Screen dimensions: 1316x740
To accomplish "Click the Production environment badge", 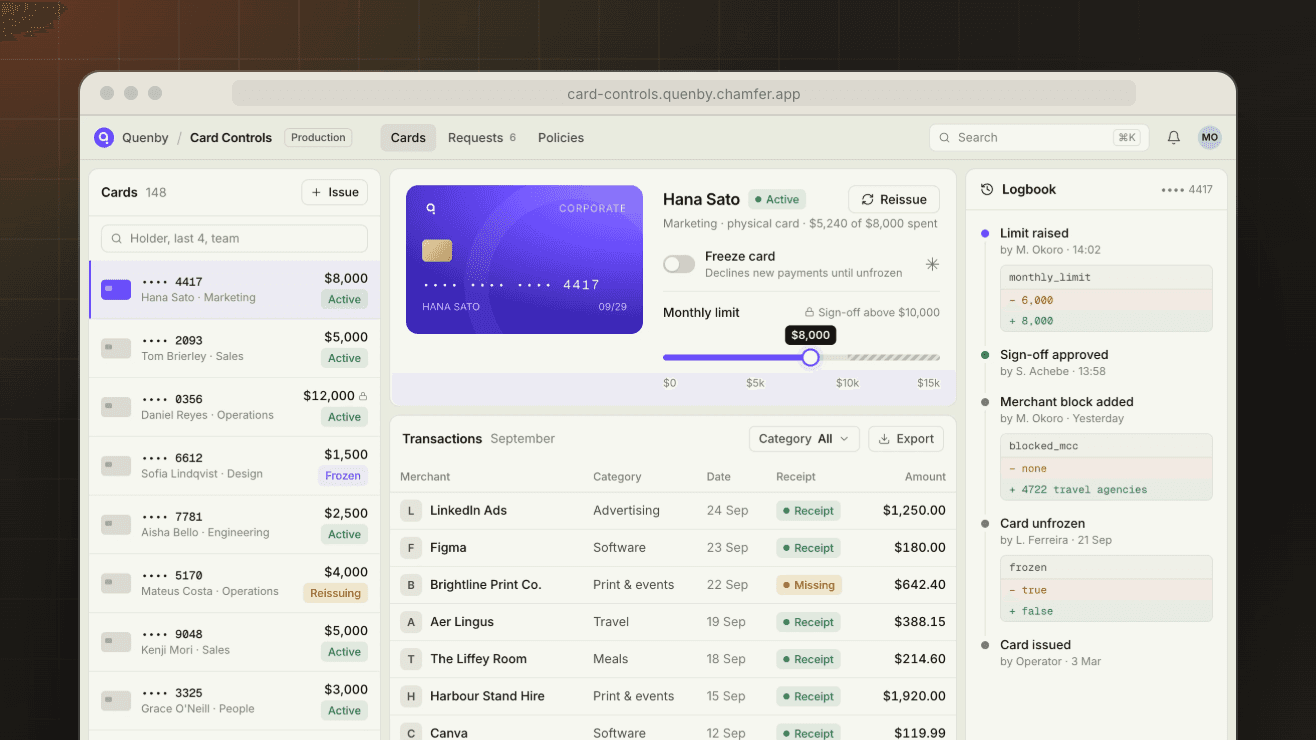I will (318, 138).
